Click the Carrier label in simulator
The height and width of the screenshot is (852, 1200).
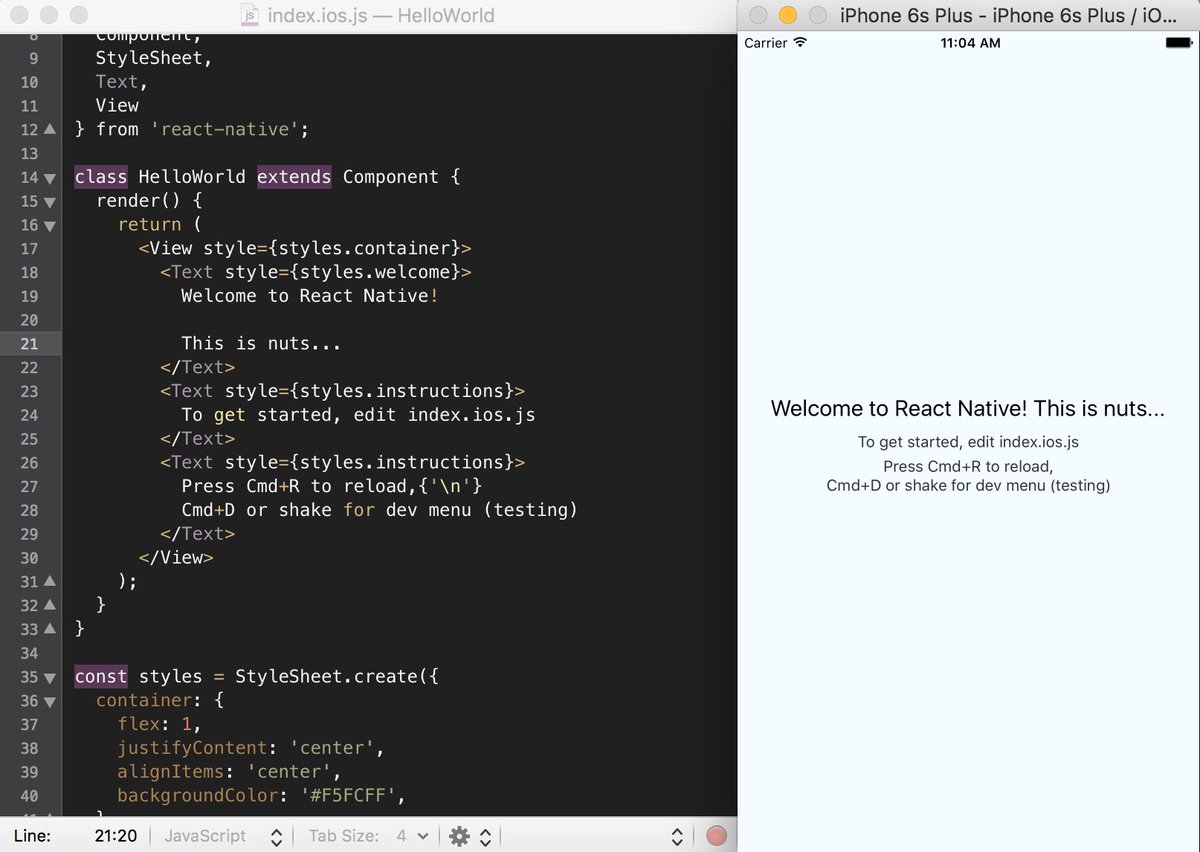766,43
